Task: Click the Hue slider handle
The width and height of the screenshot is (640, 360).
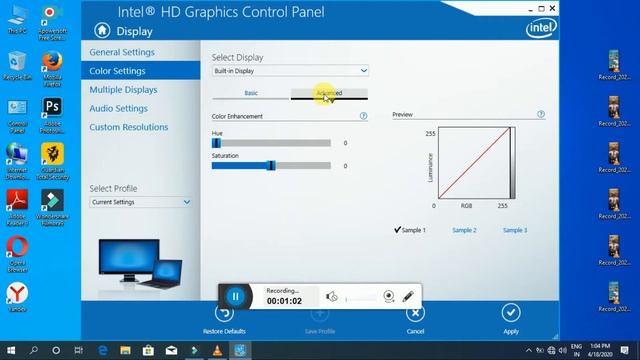Action: click(x=216, y=143)
